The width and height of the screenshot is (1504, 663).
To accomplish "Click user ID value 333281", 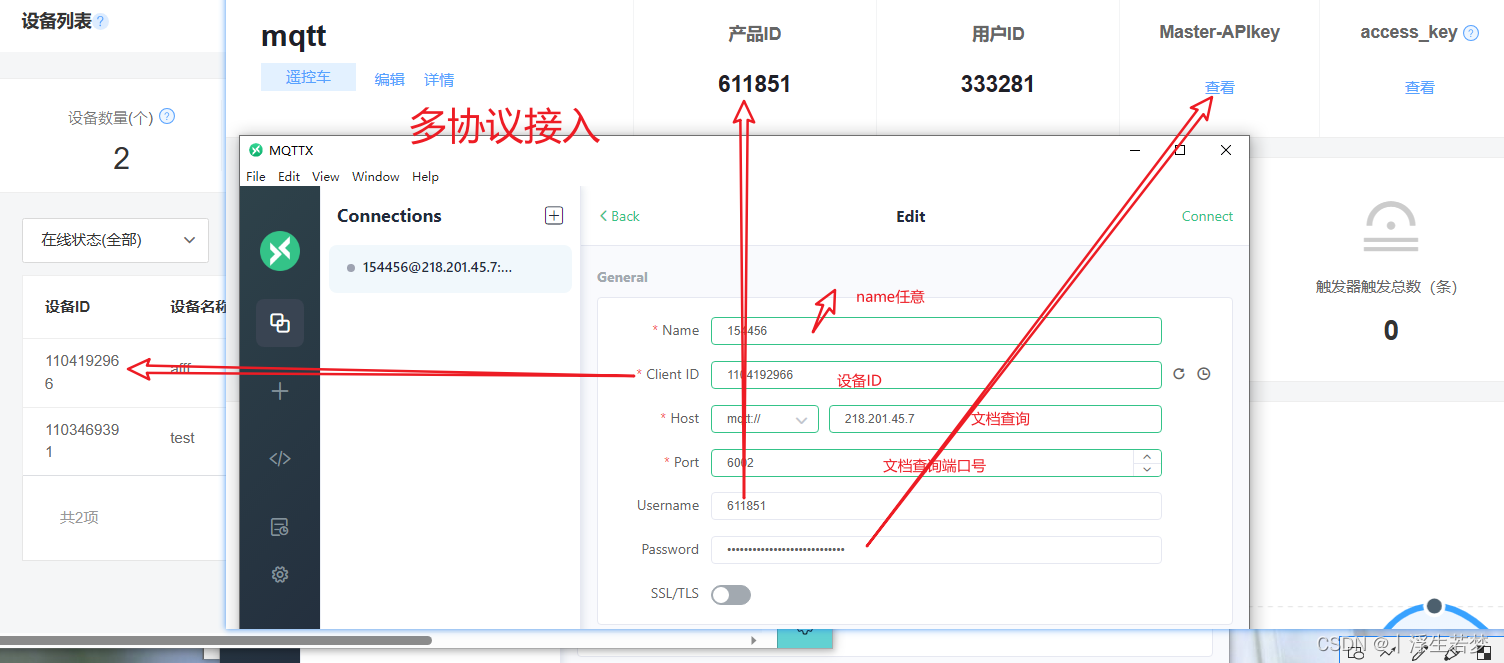I will 997,84.
